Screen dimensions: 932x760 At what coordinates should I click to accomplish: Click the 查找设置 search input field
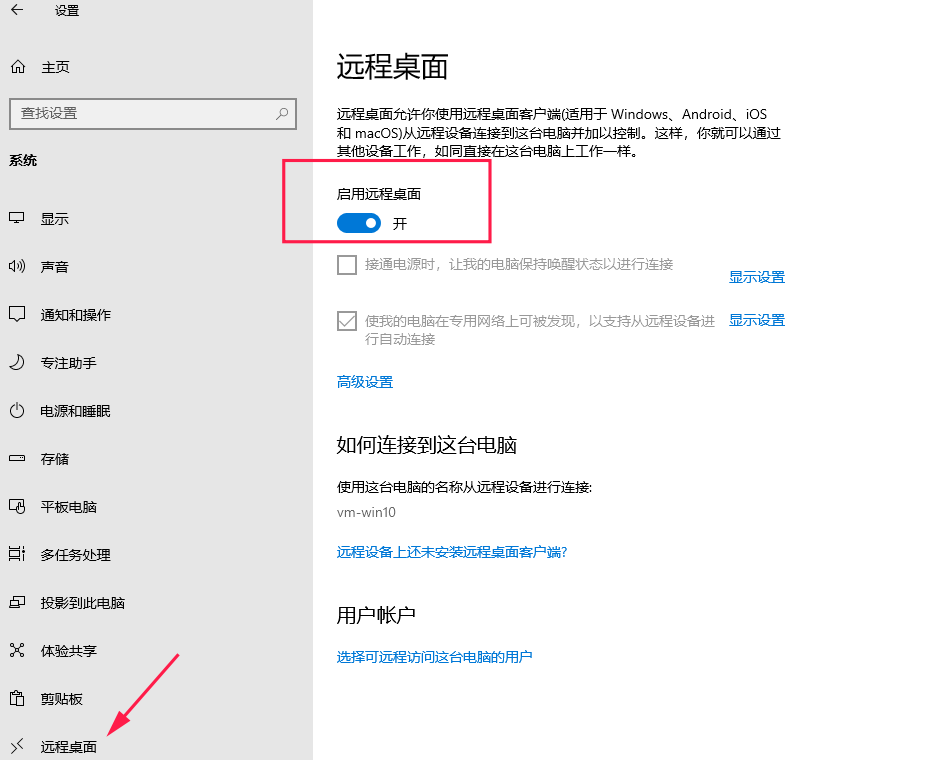pos(140,114)
